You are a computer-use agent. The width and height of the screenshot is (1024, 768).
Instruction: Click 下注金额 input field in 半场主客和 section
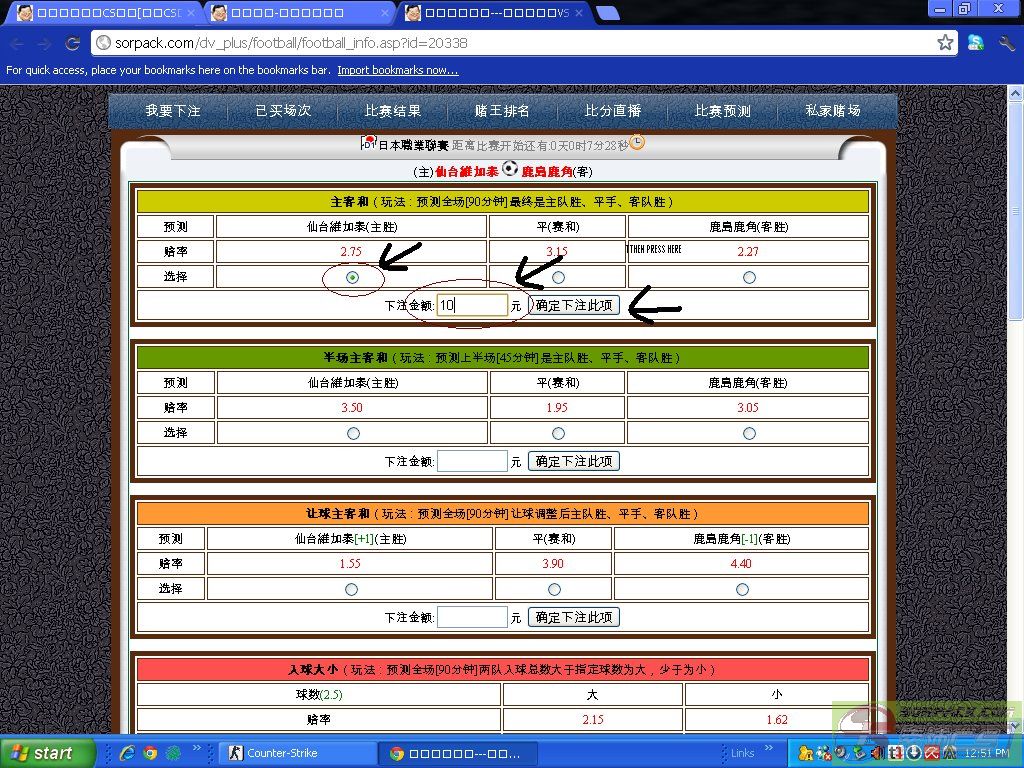(x=472, y=461)
